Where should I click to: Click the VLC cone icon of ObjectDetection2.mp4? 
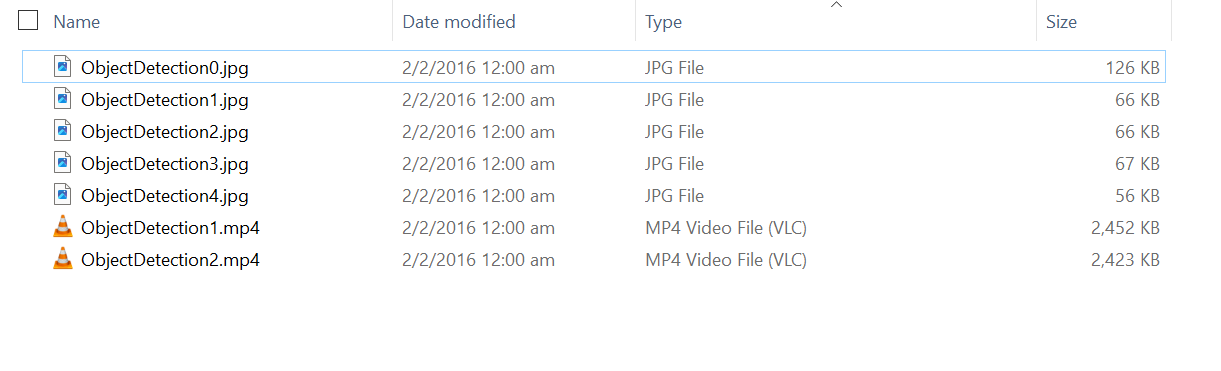63,259
